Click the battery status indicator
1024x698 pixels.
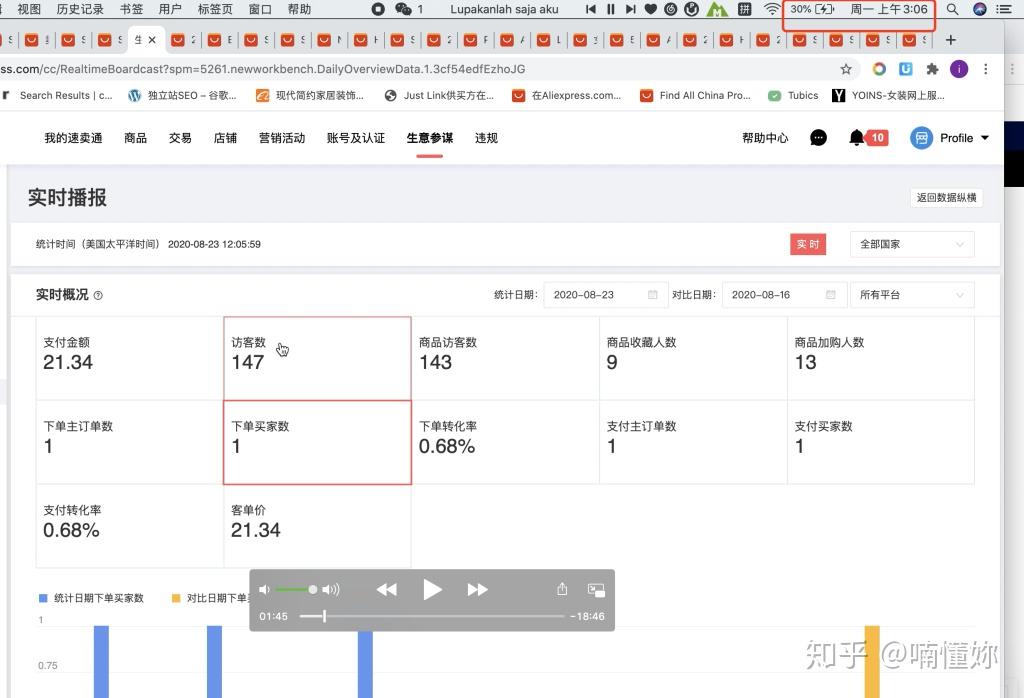coord(812,9)
